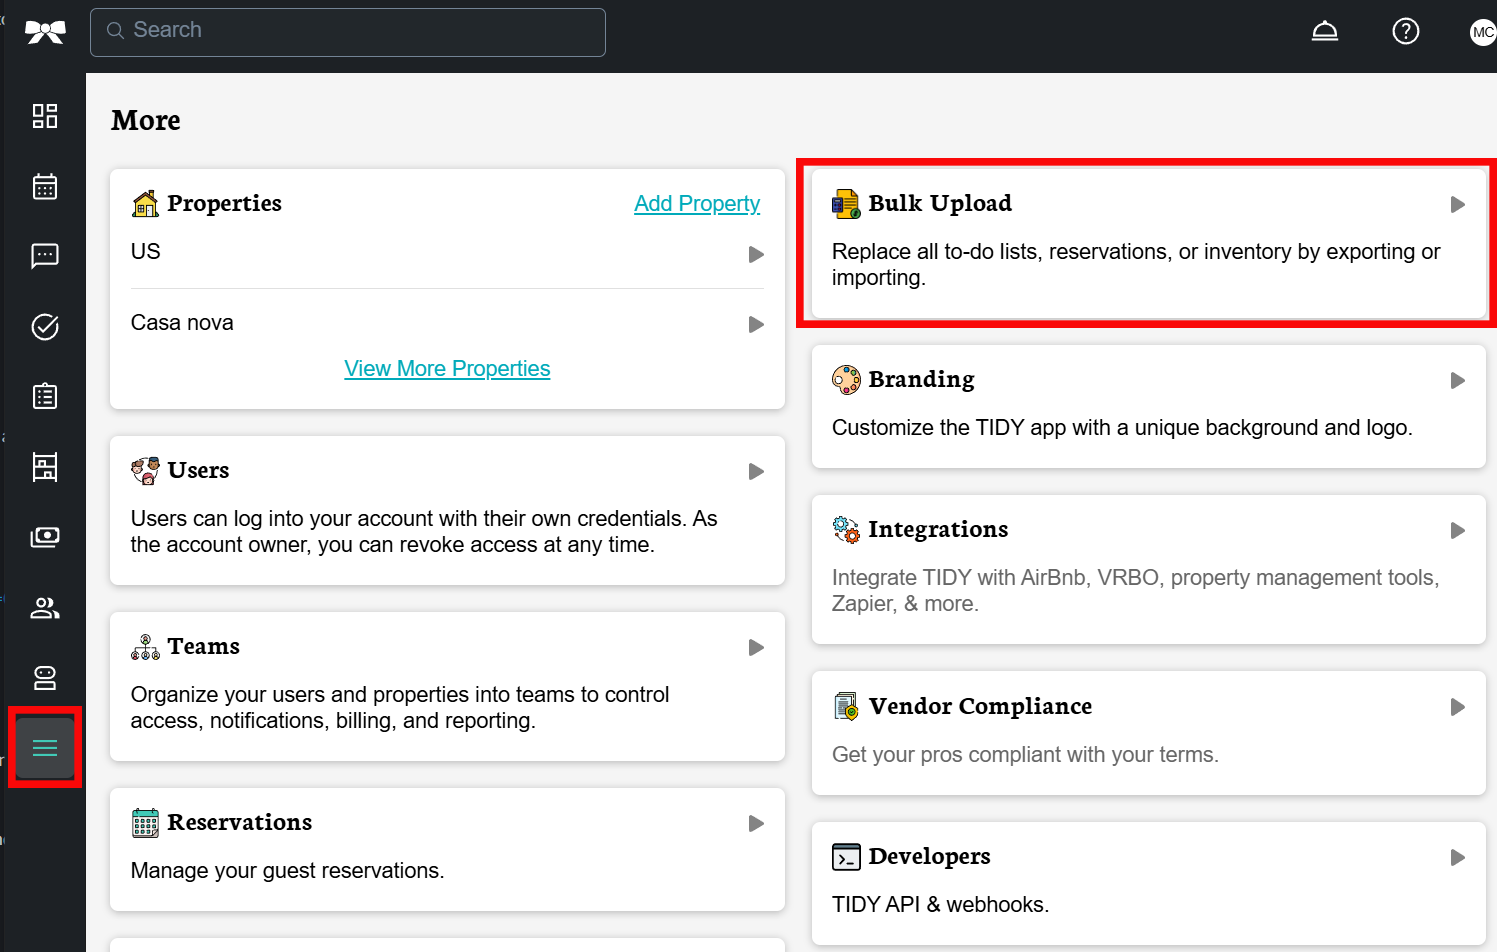Open the dashboard icon in sidebar
This screenshot has height=952, width=1497.
[x=45, y=116]
